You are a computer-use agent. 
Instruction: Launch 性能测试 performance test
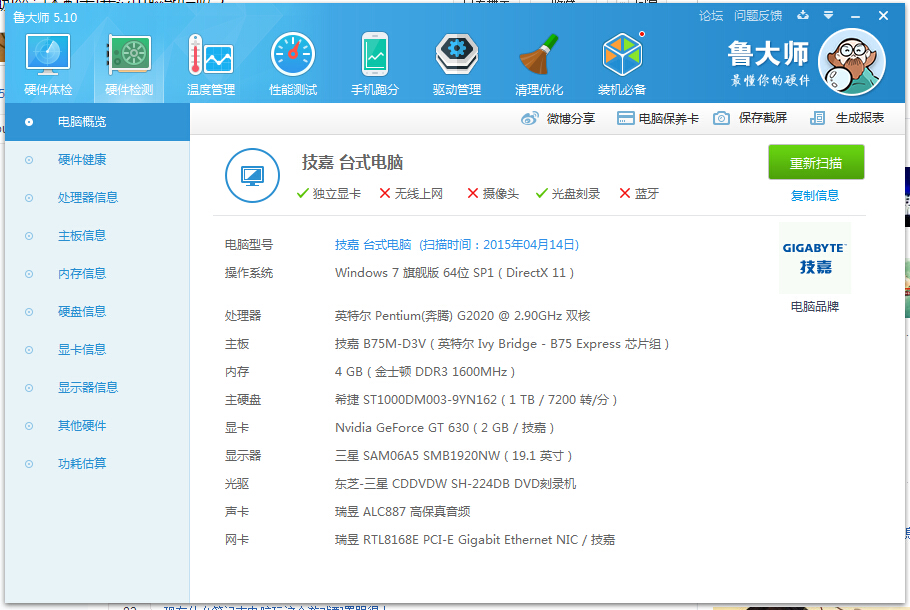[293, 64]
